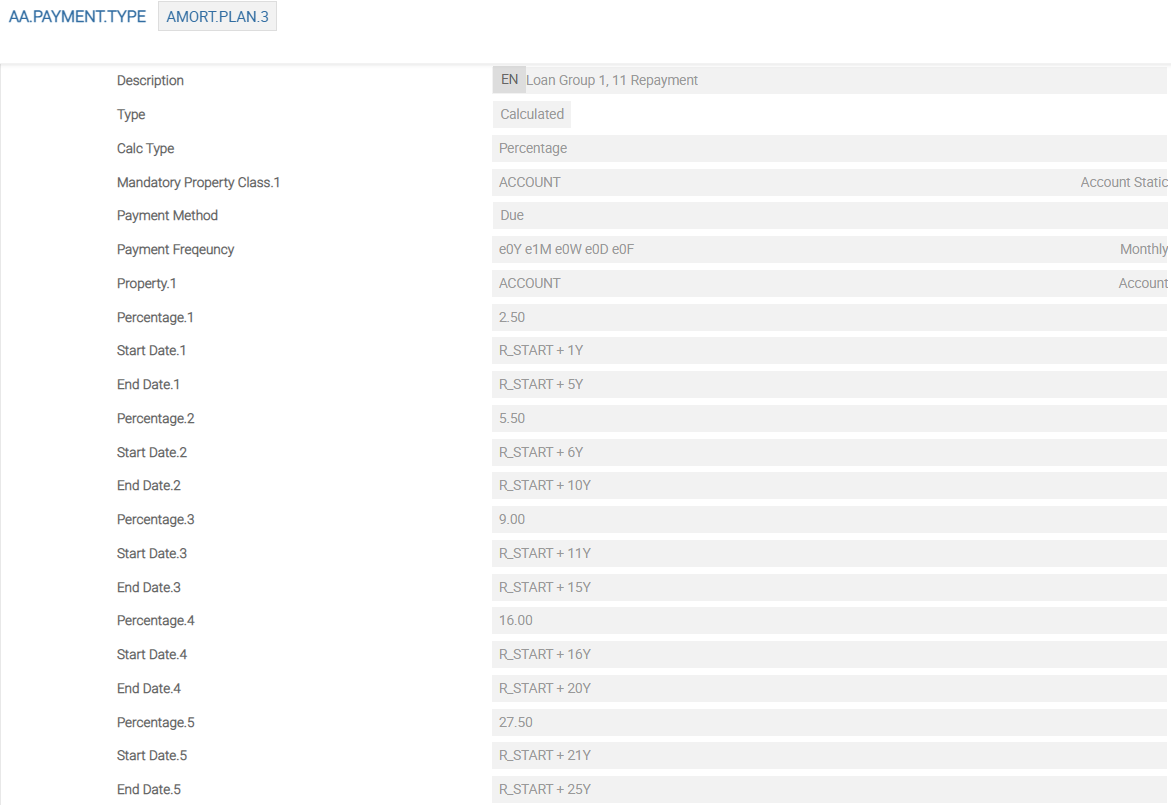Select the Type field showing Calculated

pyautogui.click(x=532, y=114)
